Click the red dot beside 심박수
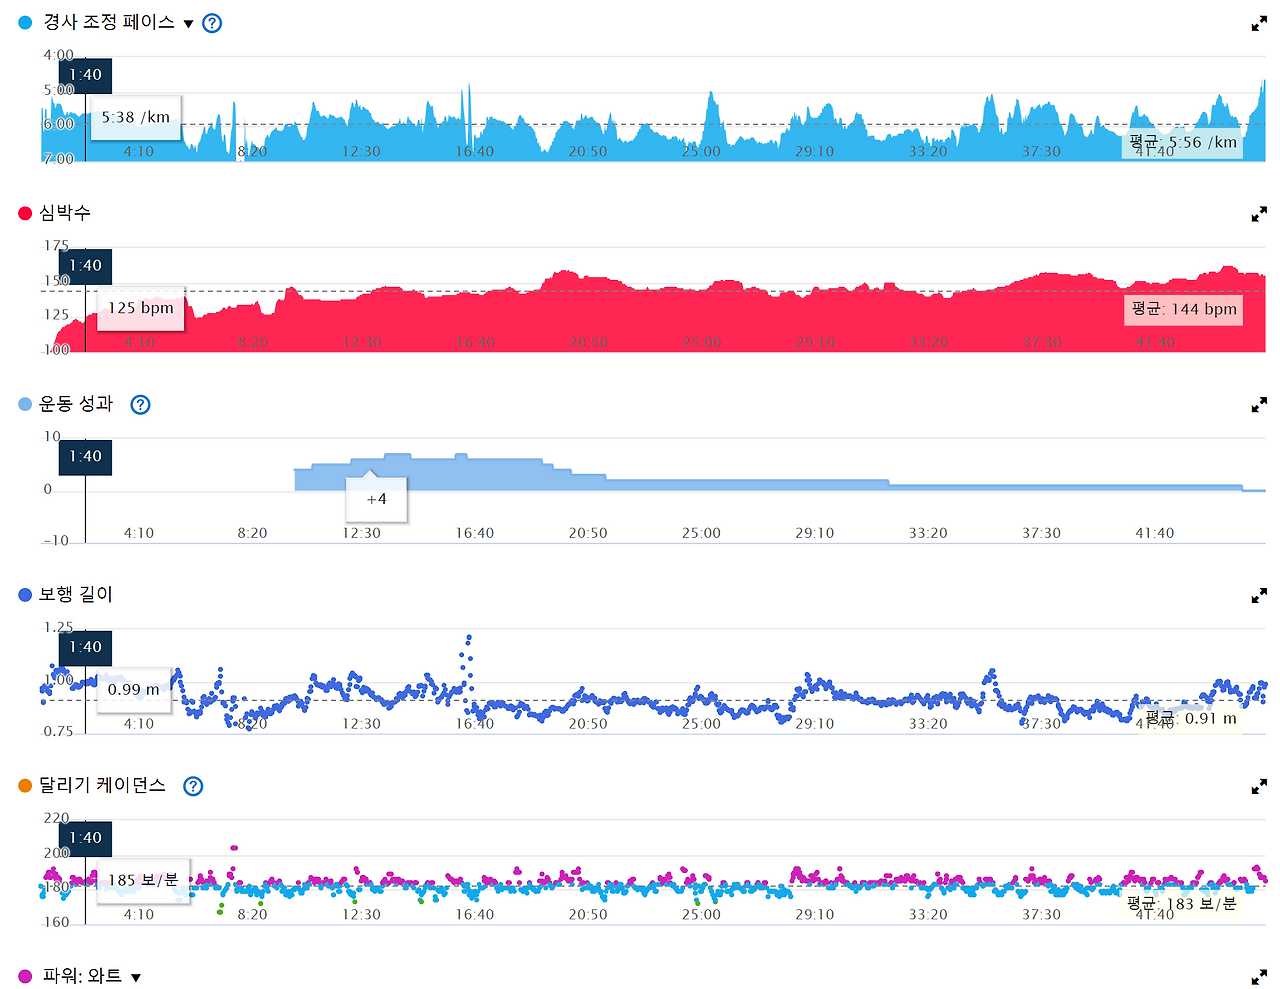1280x989 pixels. (25, 213)
